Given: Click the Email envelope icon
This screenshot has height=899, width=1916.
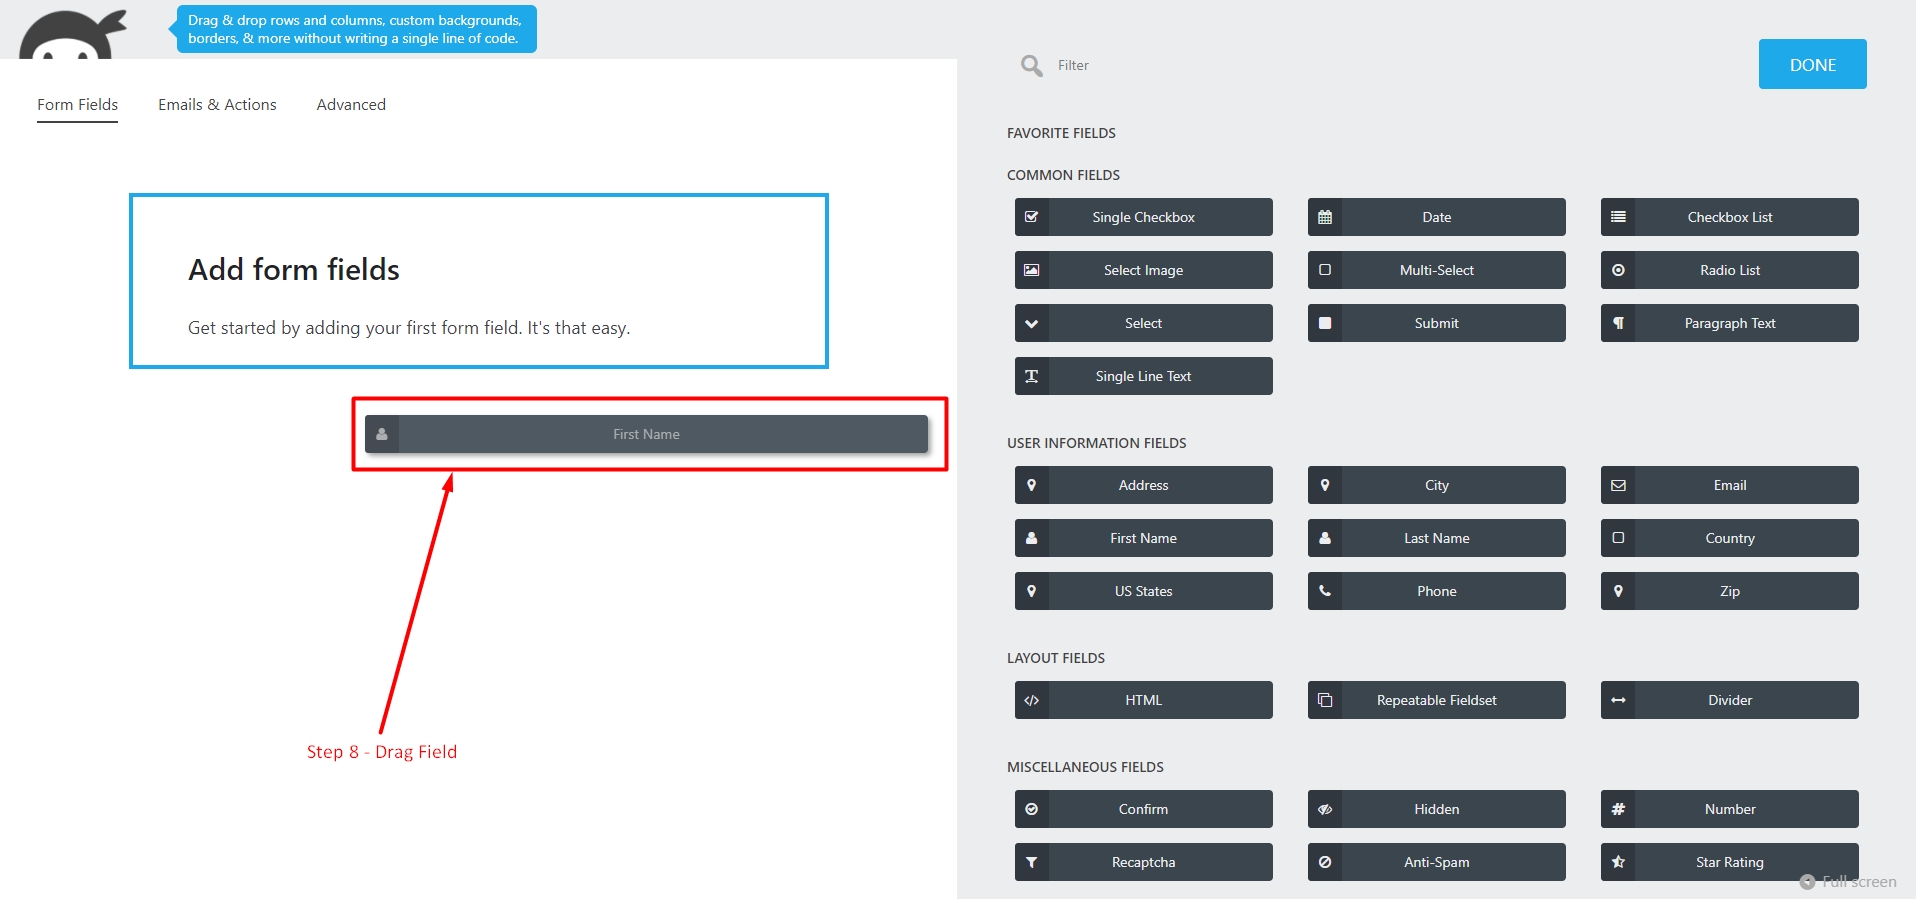Looking at the screenshot, I should [x=1617, y=485].
